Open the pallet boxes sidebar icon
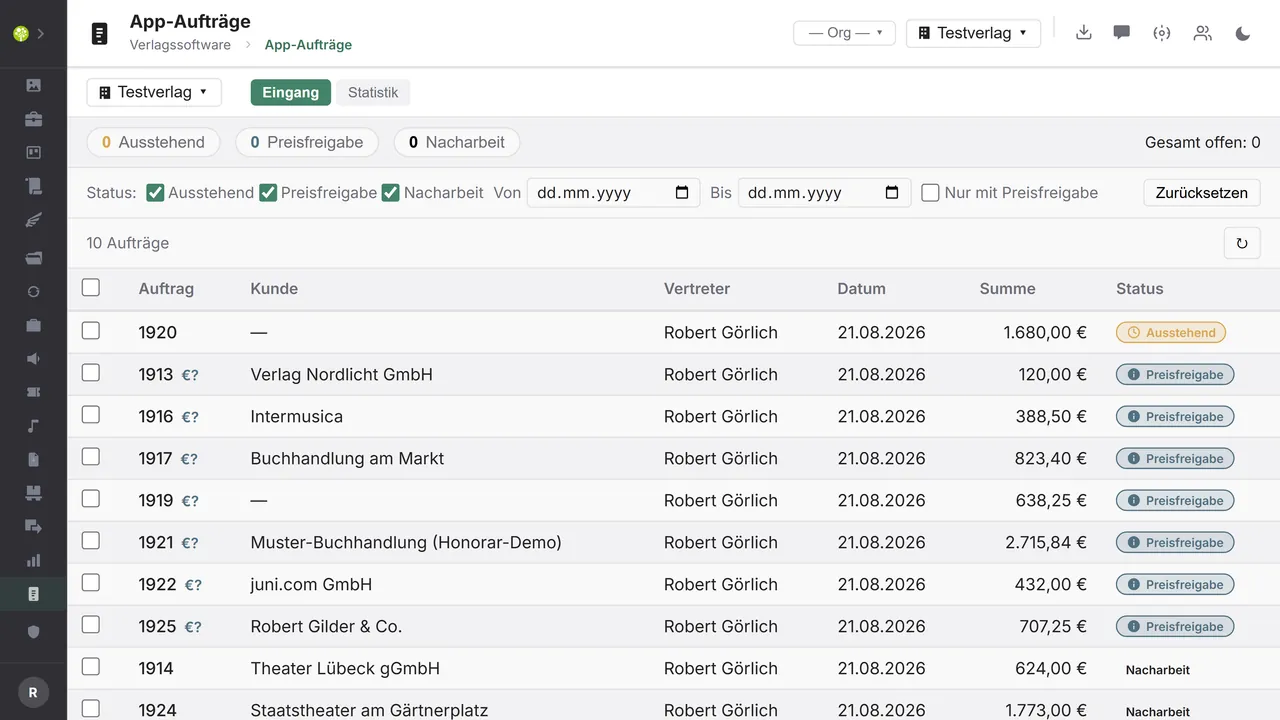 33,493
